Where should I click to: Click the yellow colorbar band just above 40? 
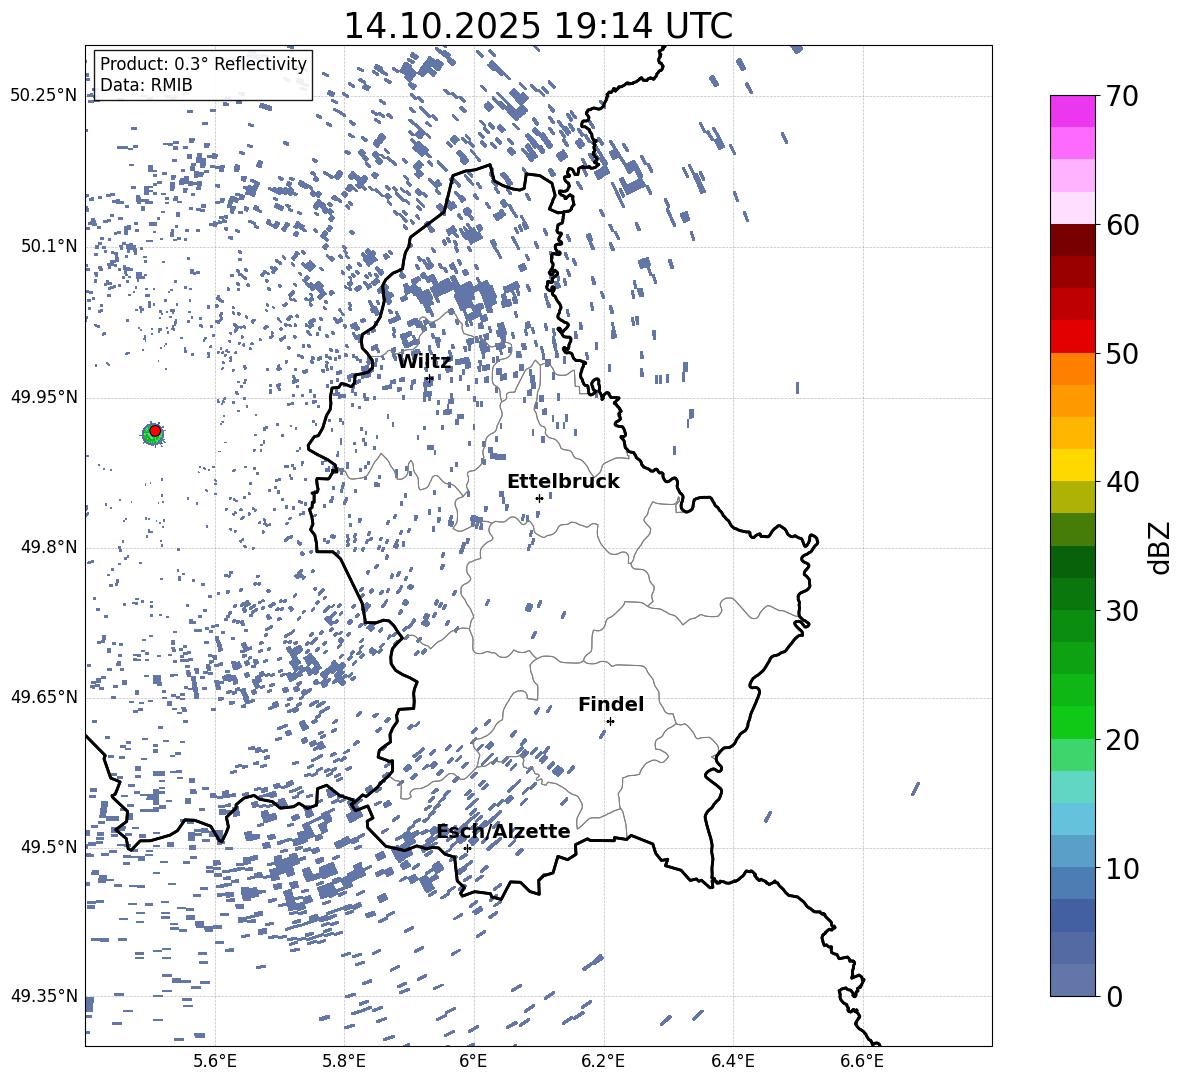(1073, 465)
